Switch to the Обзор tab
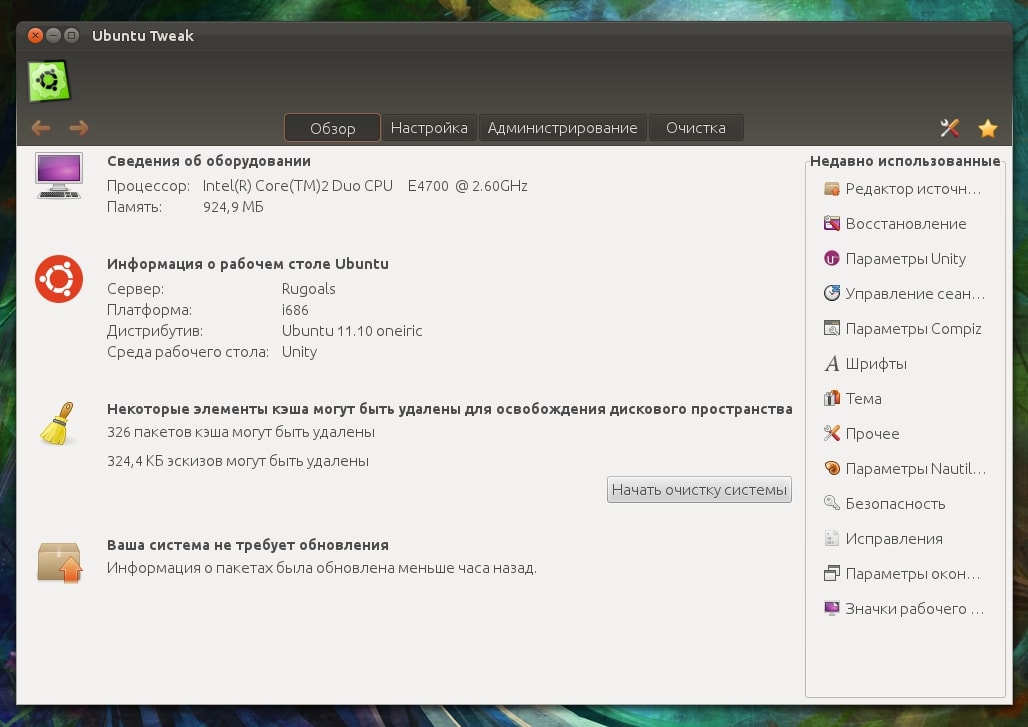 (x=332, y=128)
